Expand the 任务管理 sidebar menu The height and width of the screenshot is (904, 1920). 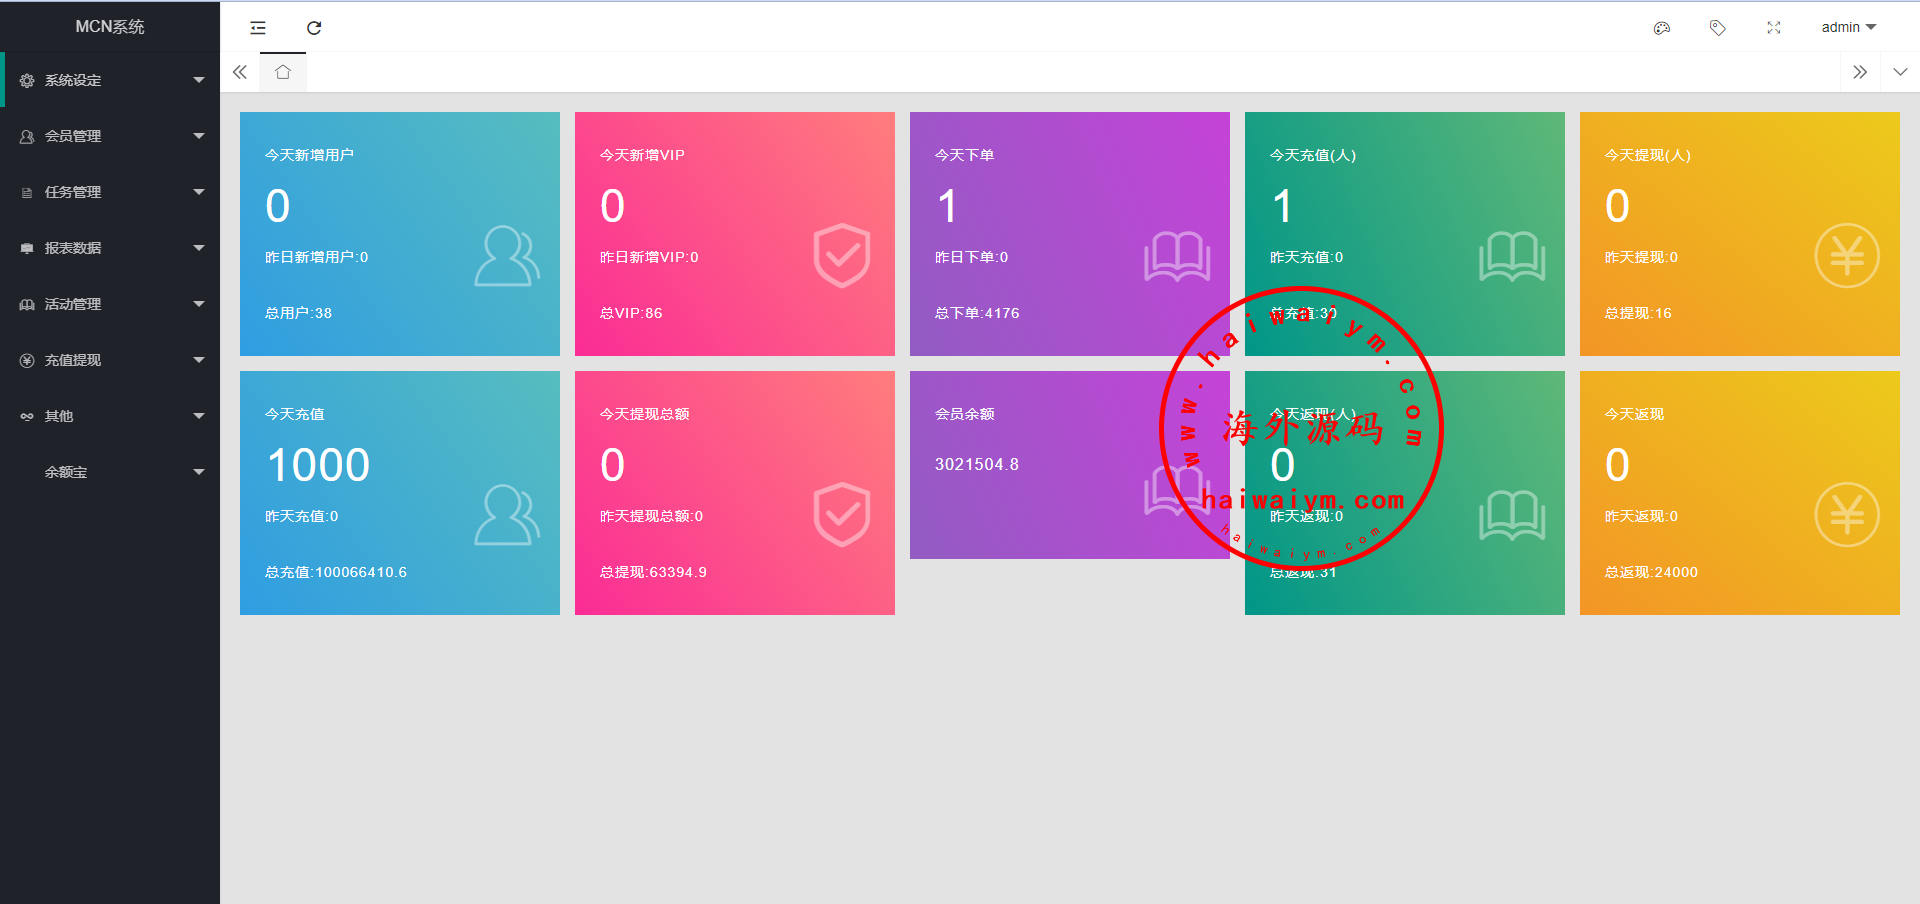(x=110, y=192)
